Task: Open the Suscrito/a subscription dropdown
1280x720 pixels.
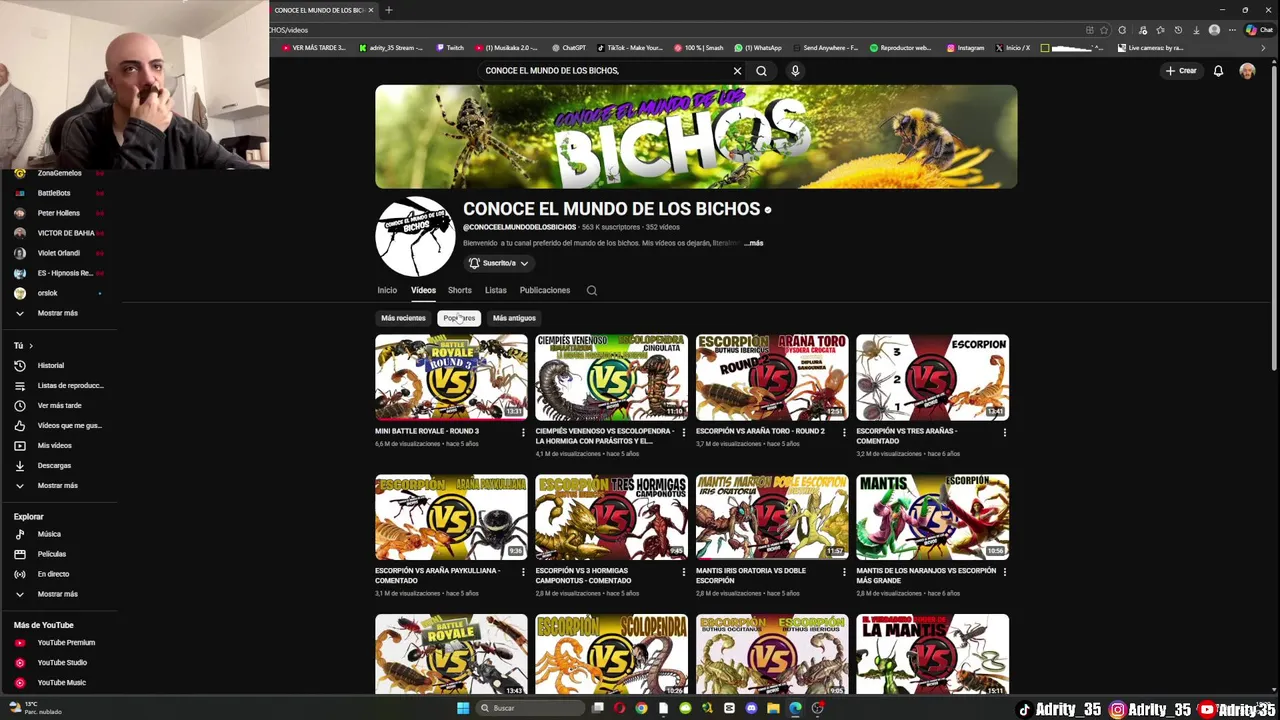Action: pyautogui.click(x=498, y=263)
